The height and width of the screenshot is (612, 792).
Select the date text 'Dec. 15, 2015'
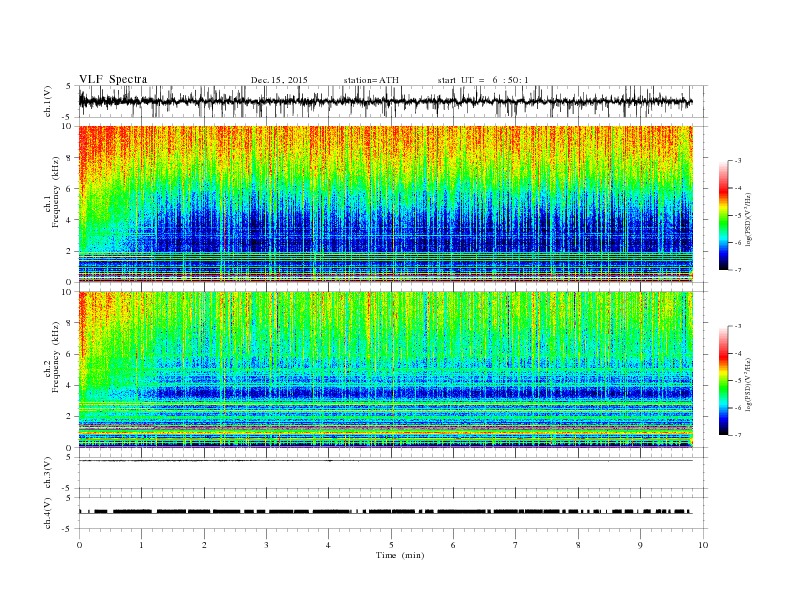[x=279, y=80]
